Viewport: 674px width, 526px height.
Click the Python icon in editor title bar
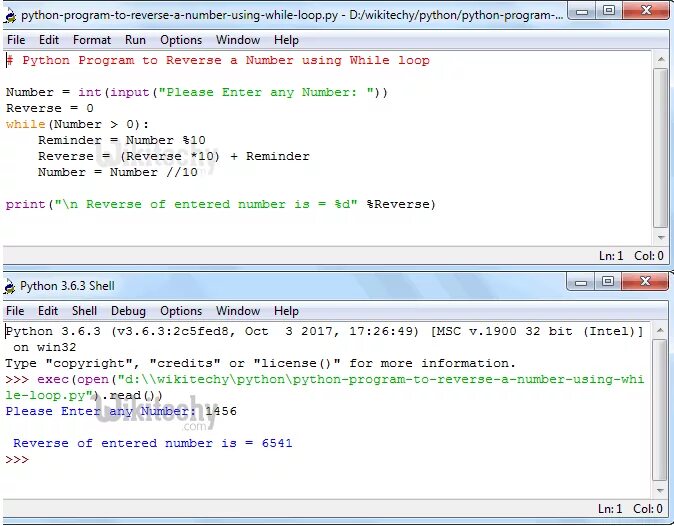[10, 16]
